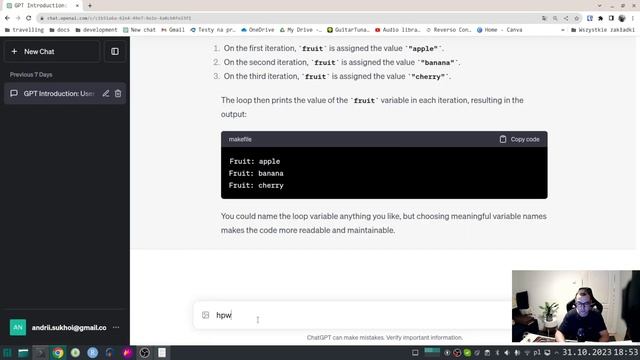The width and height of the screenshot is (640, 360).
Task: Open the Audio libra... bookmark
Action: coord(398,30)
